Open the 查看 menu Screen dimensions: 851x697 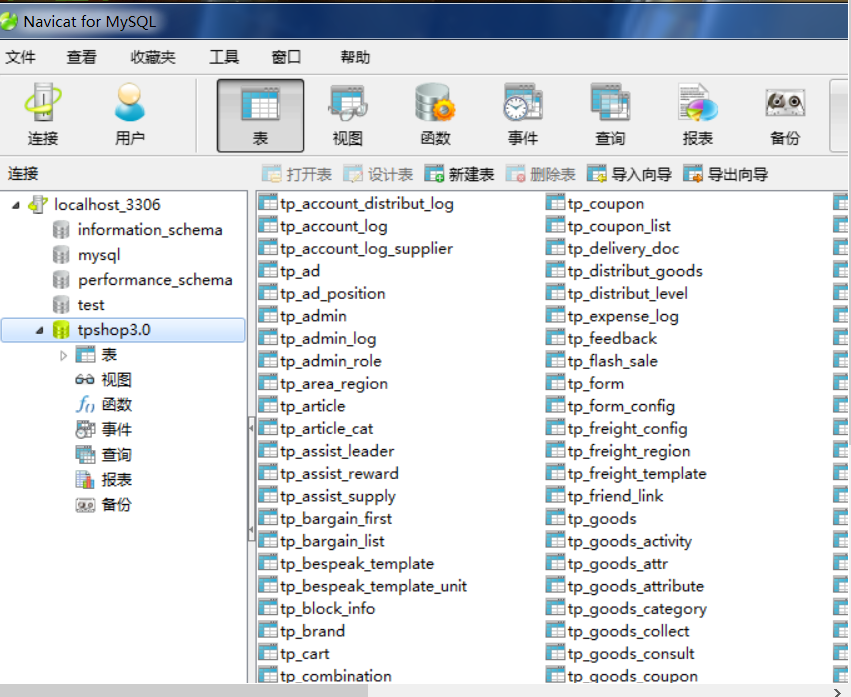pyautogui.click(x=81, y=57)
